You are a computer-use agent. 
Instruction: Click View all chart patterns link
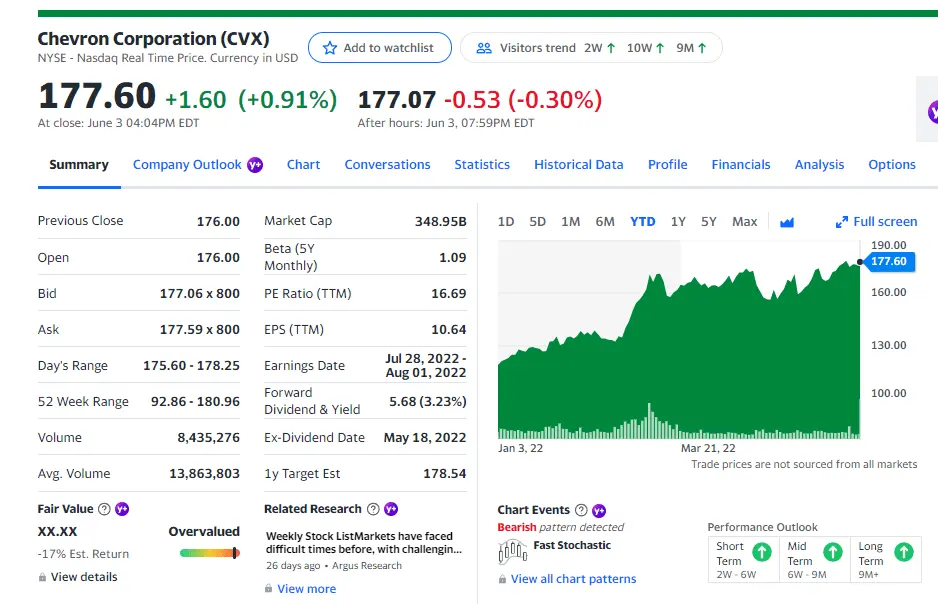[x=573, y=579]
